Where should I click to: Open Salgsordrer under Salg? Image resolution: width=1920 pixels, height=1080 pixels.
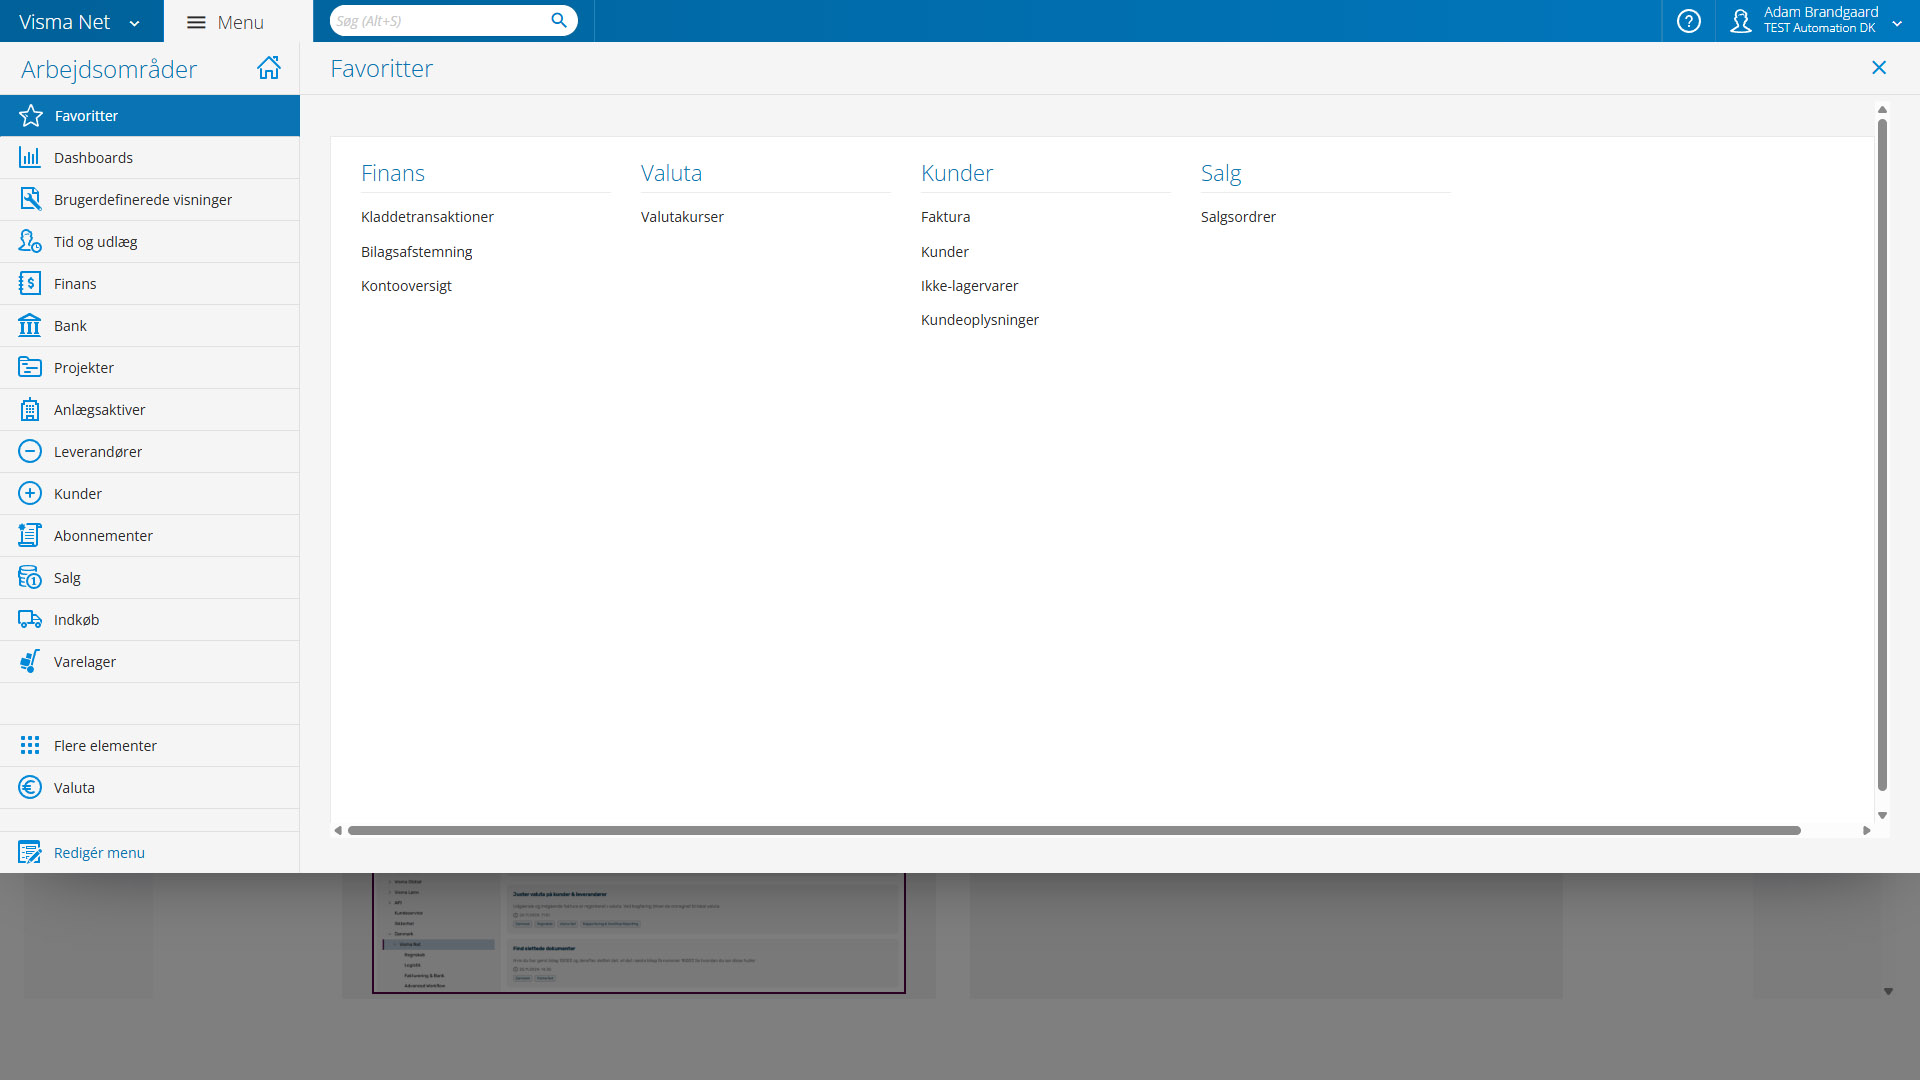[1238, 217]
